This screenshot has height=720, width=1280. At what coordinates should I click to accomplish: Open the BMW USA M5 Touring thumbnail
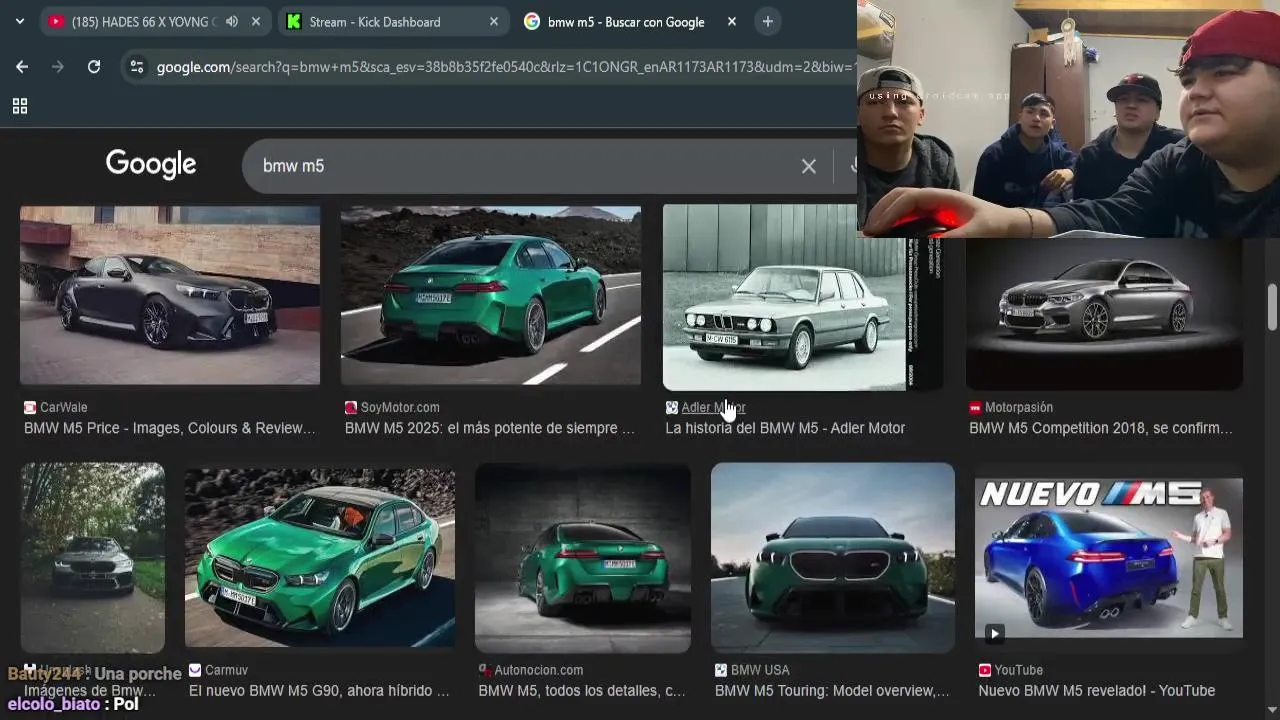point(833,557)
